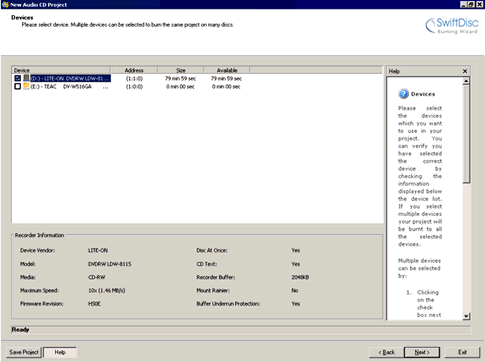Viewport: 485px width, 362px height.
Task: Click Model value DVDRW LDW-811S
Action: pos(110,264)
